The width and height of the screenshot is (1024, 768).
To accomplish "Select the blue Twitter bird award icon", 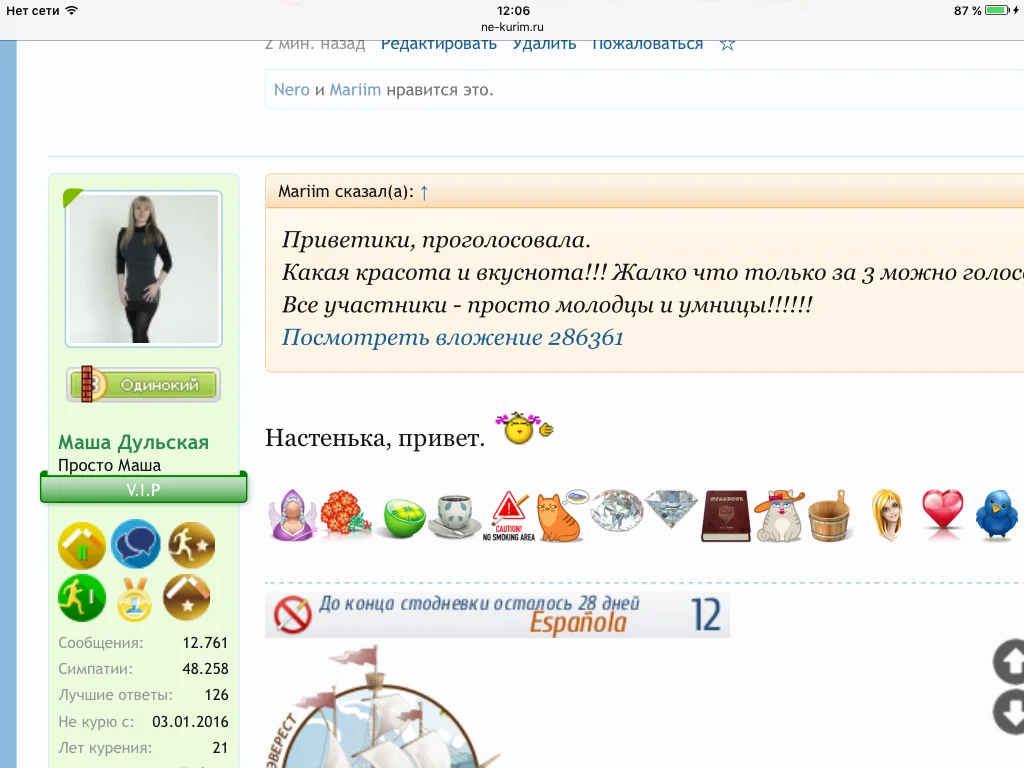I will [996, 514].
